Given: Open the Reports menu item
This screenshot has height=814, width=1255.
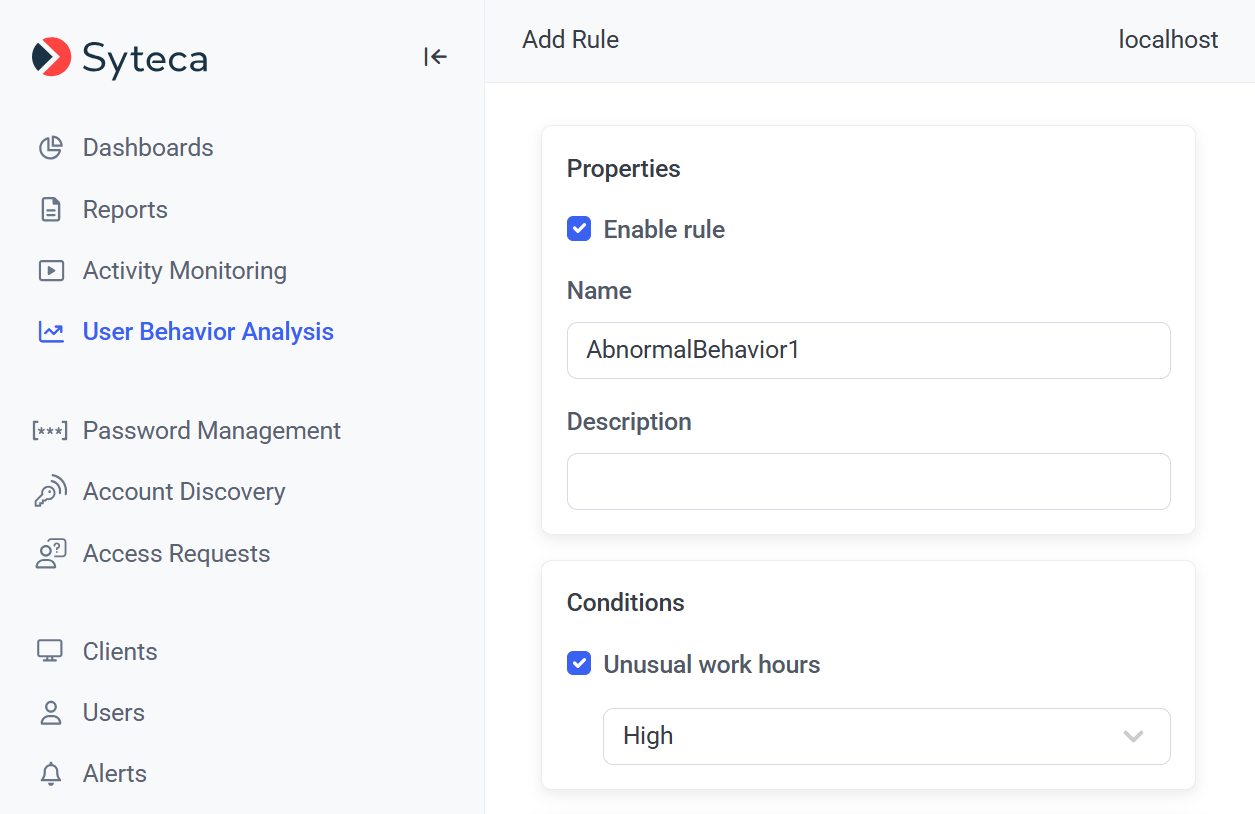Looking at the screenshot, I should pyautogui.click(x=125, y=210).
